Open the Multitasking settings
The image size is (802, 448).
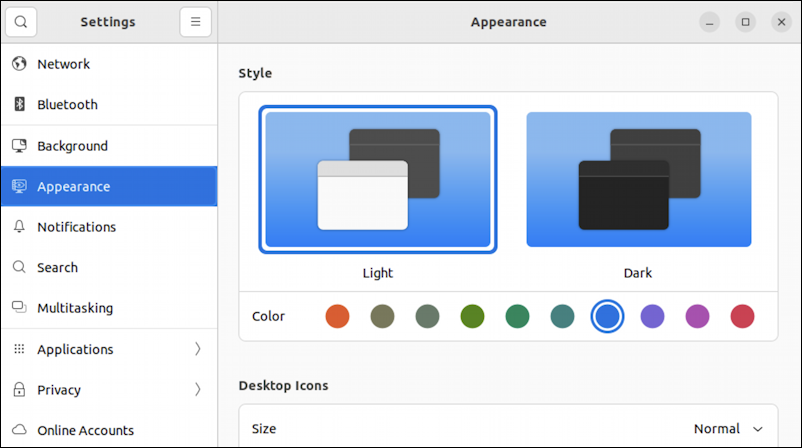109,307
